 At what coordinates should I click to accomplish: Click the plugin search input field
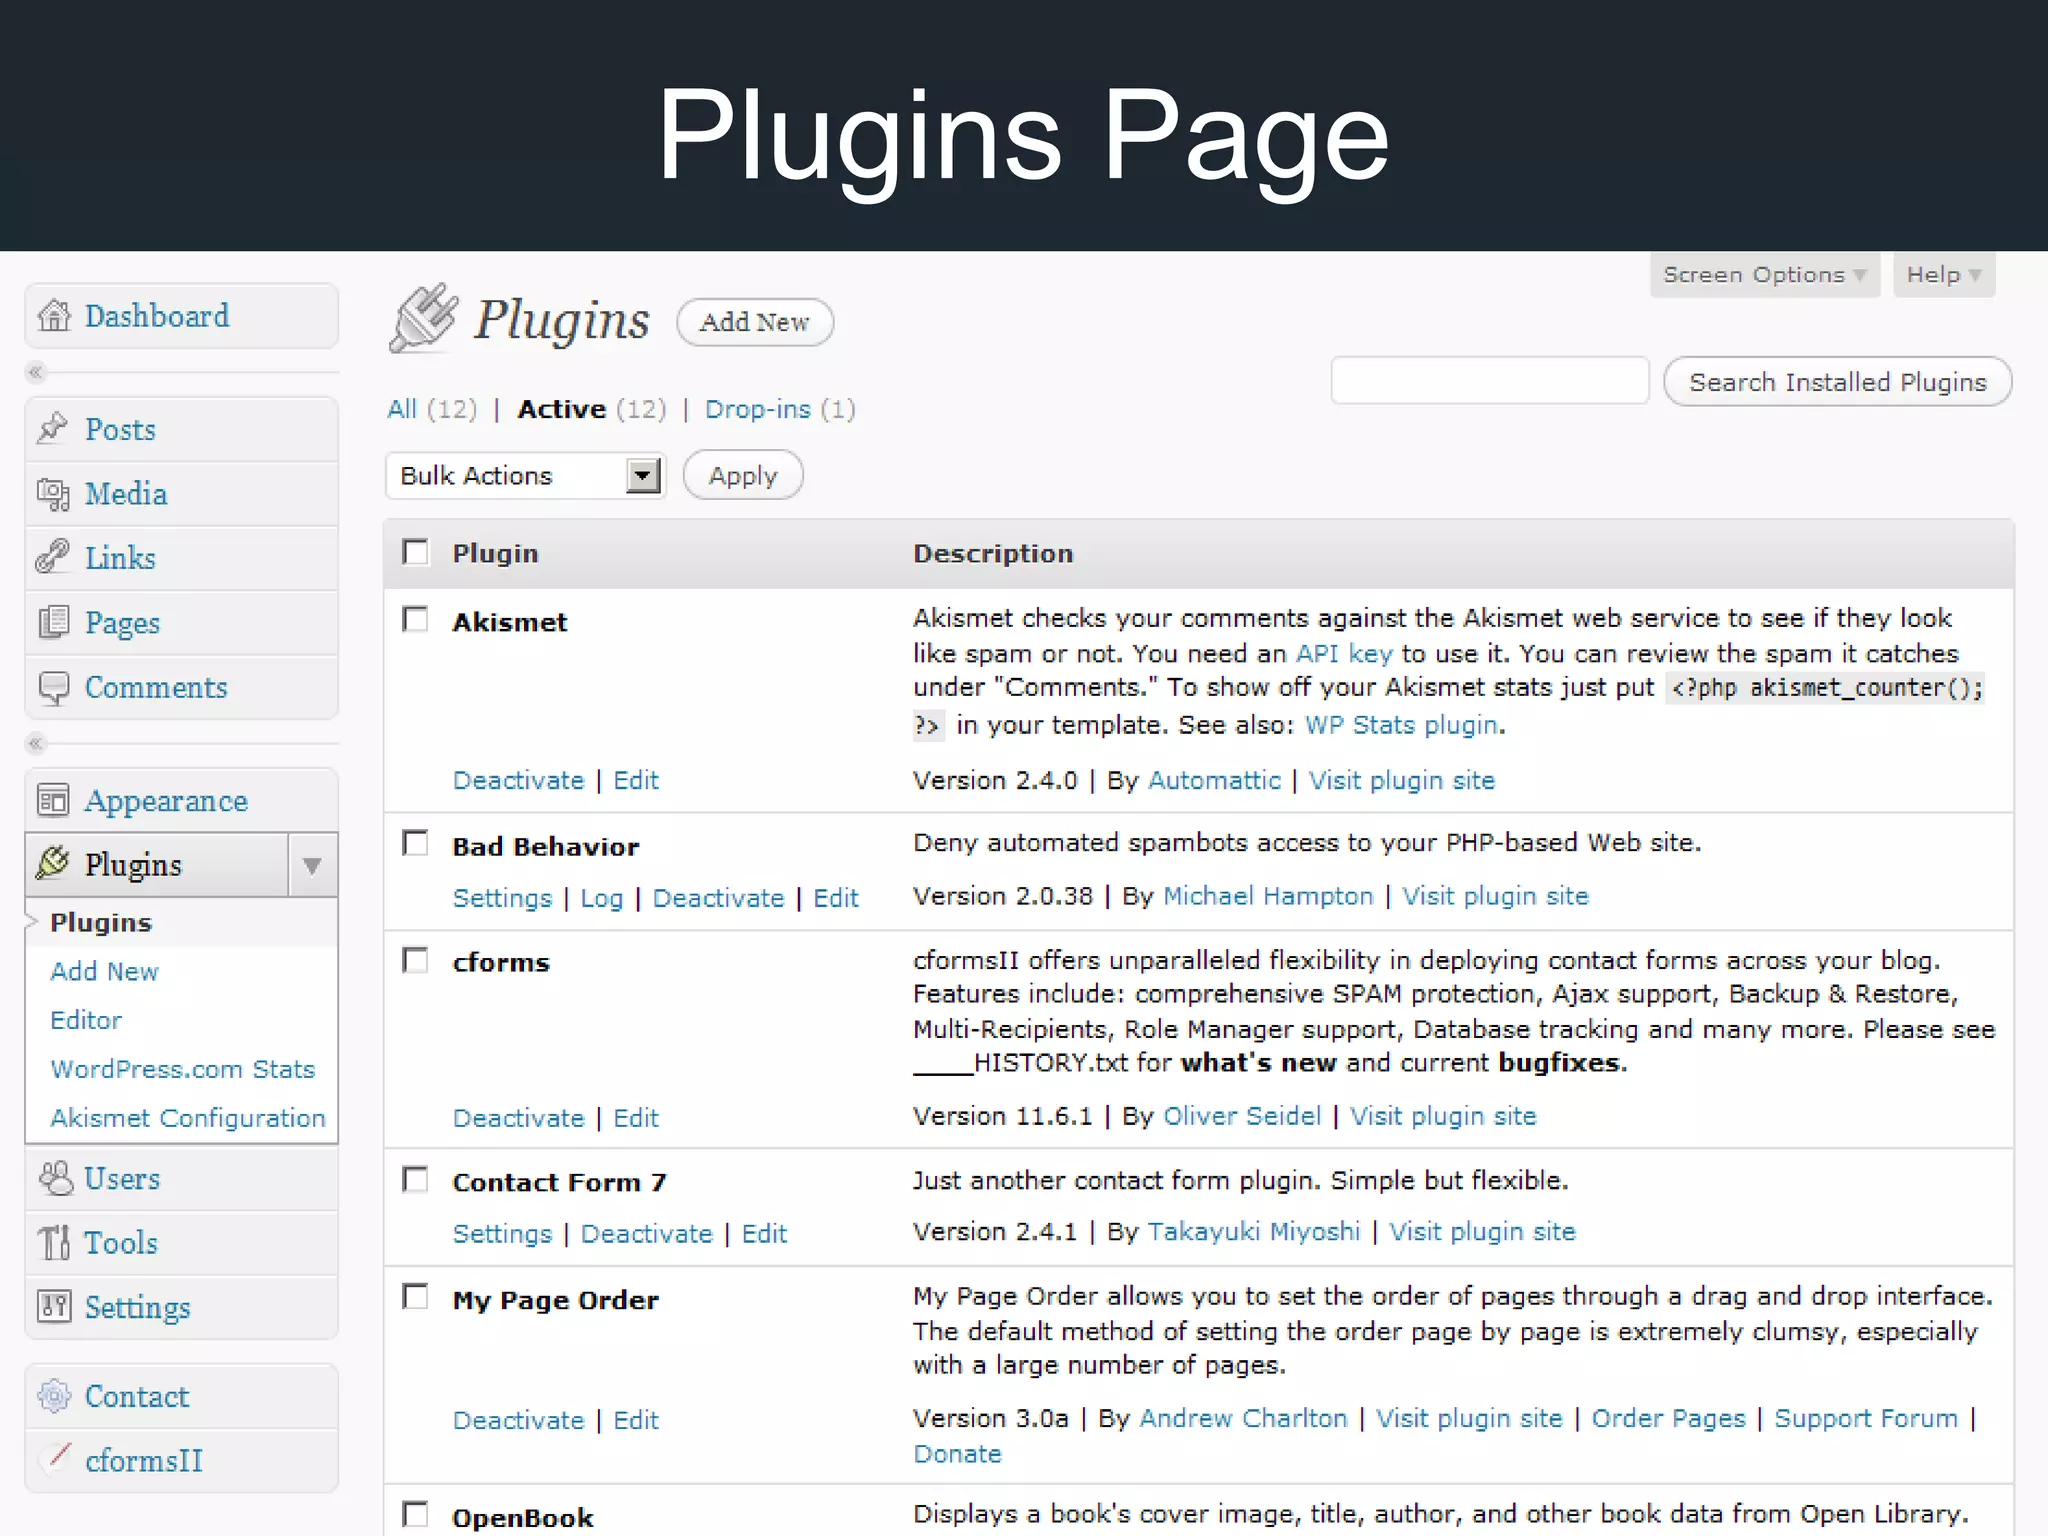click(x=1490, y=381)
